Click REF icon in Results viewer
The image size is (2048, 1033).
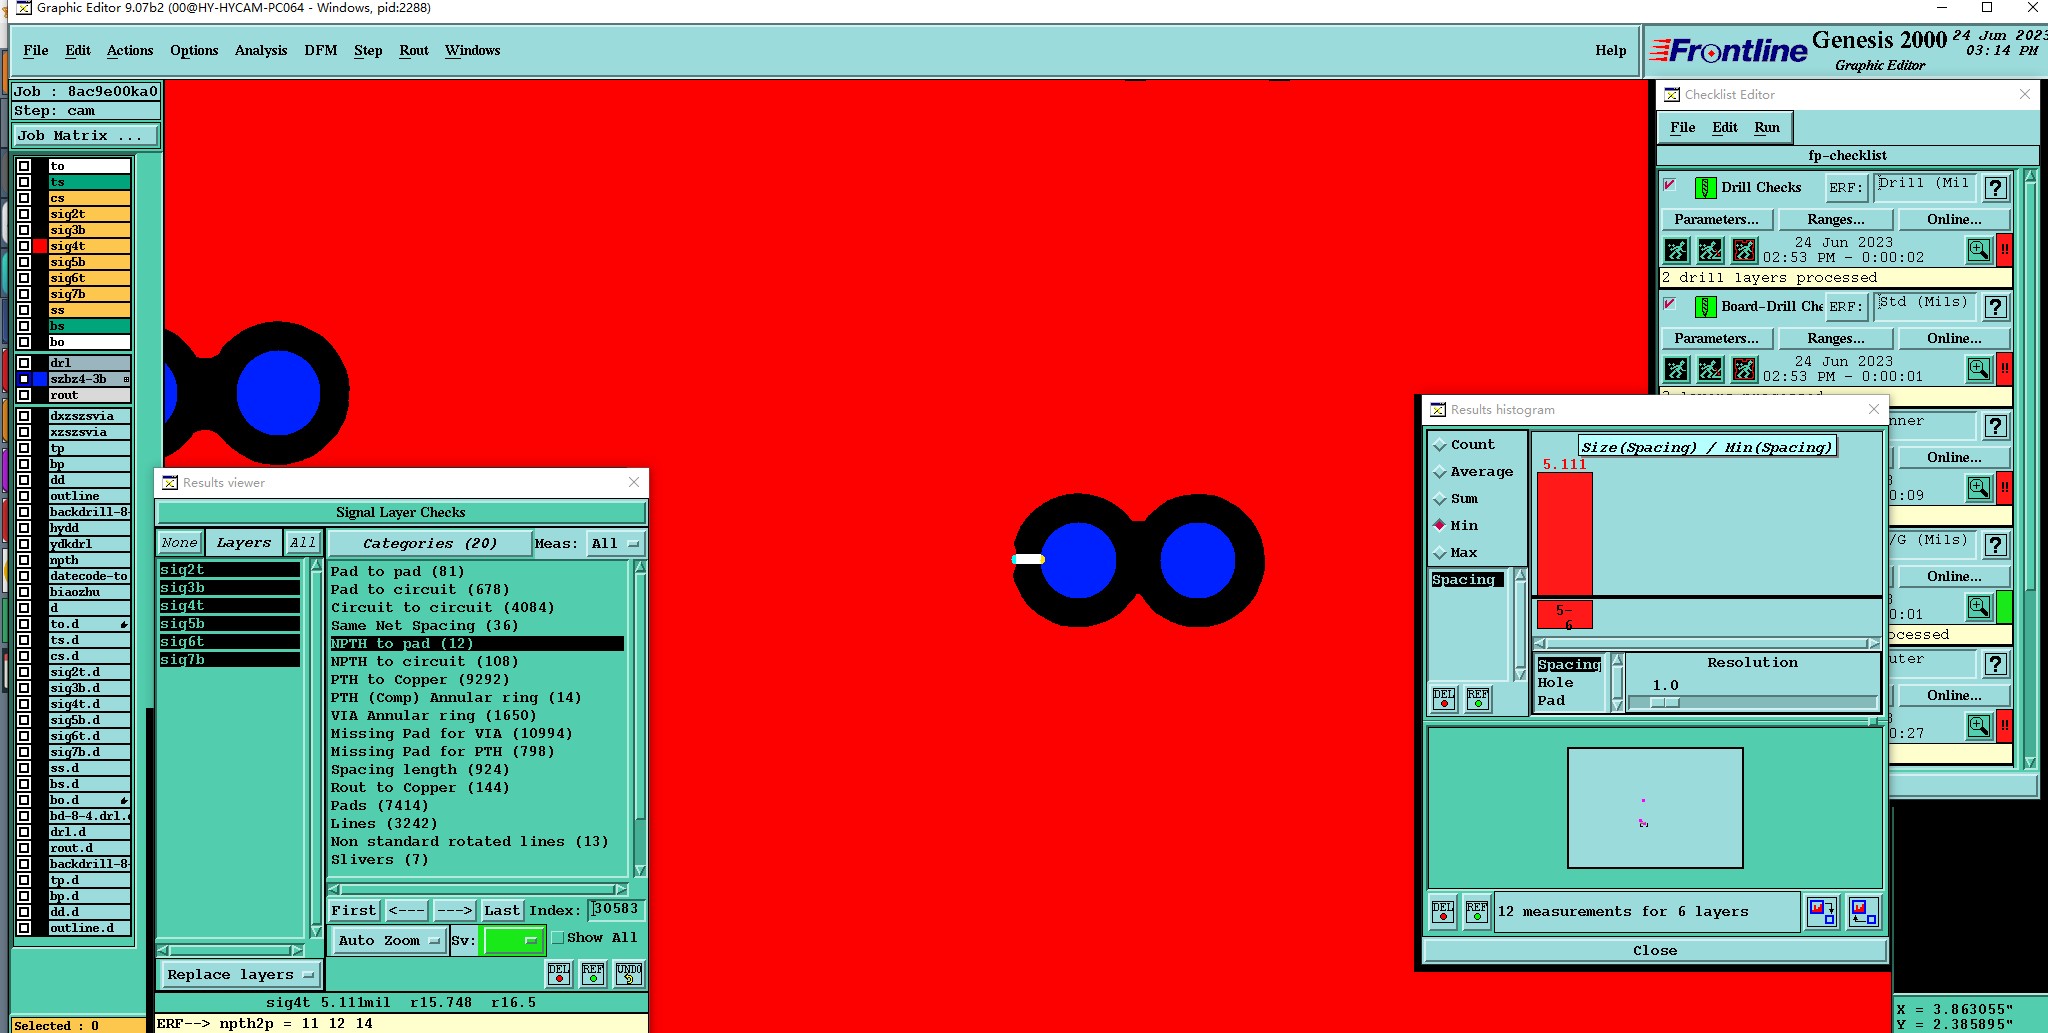click(x=593, y=973)
